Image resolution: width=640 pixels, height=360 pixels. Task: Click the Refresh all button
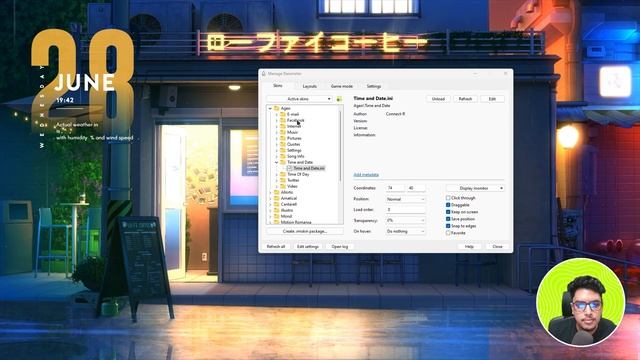coord(276,247)
